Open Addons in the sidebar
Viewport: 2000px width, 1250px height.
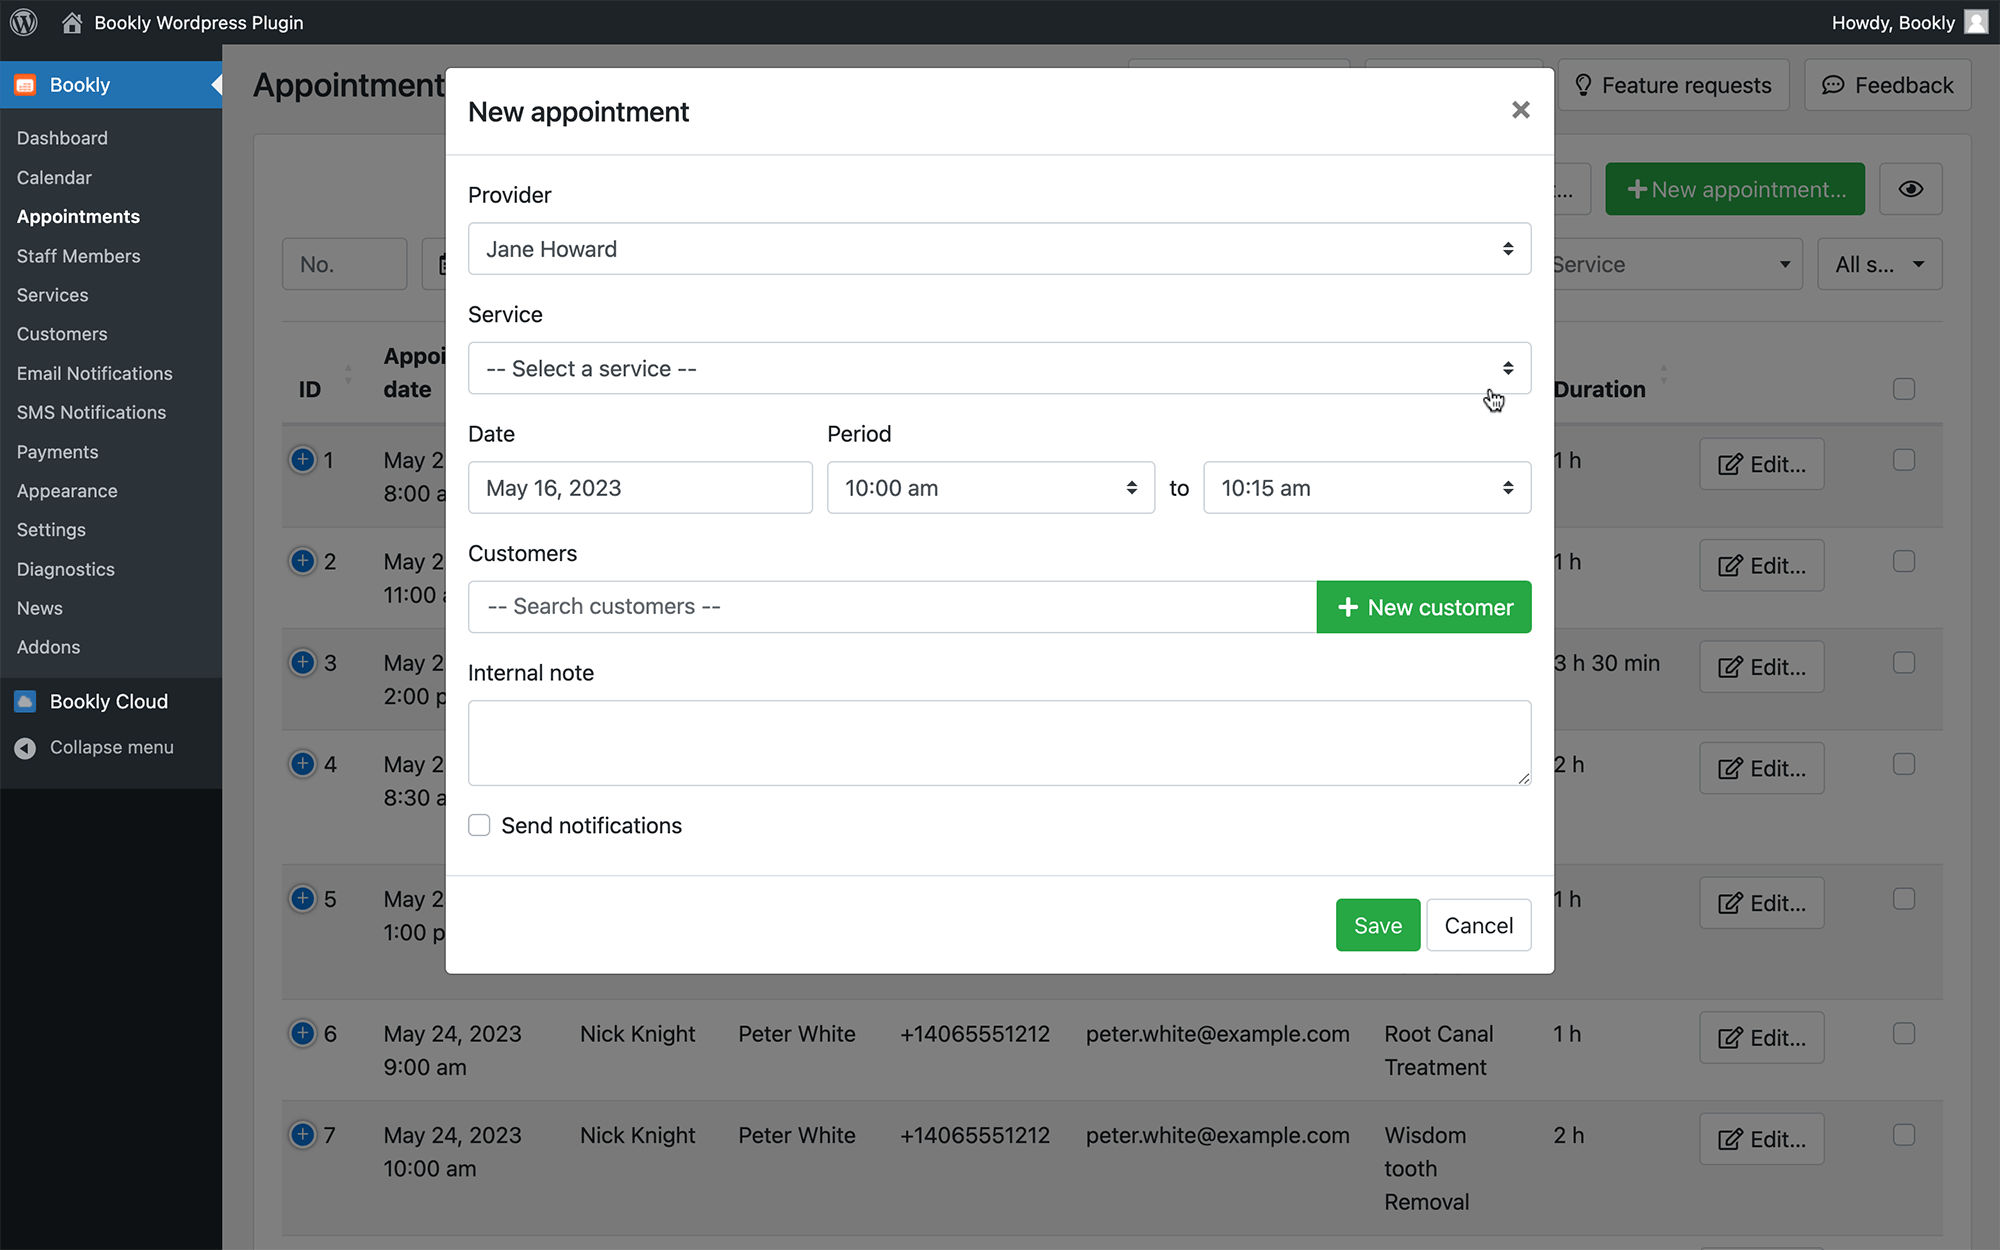48,647
